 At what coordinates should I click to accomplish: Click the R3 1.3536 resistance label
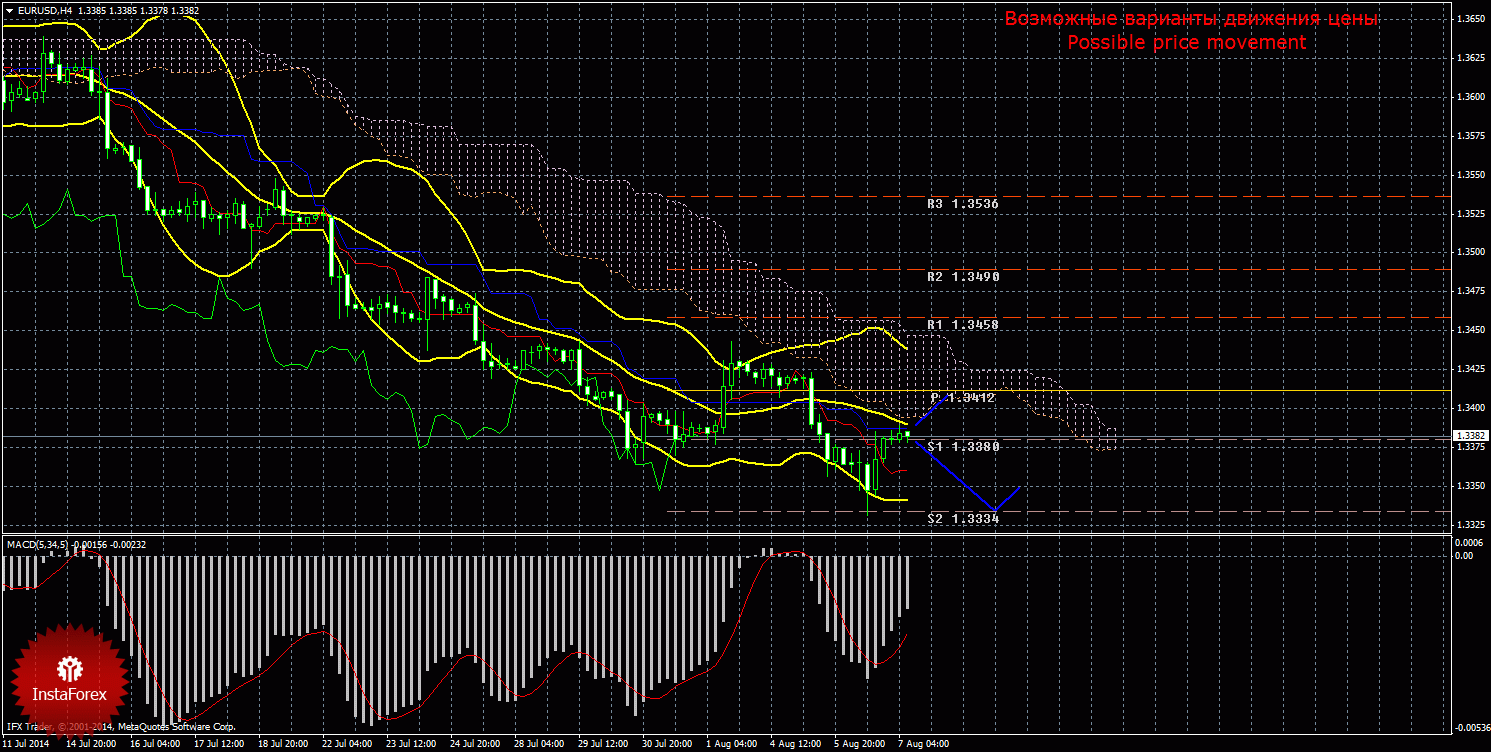[x=962, y=203]
